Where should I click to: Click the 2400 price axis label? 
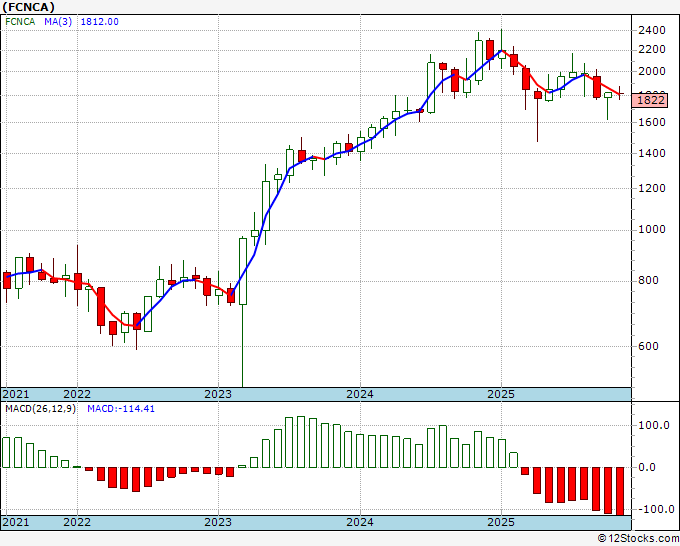pos(652,30)
